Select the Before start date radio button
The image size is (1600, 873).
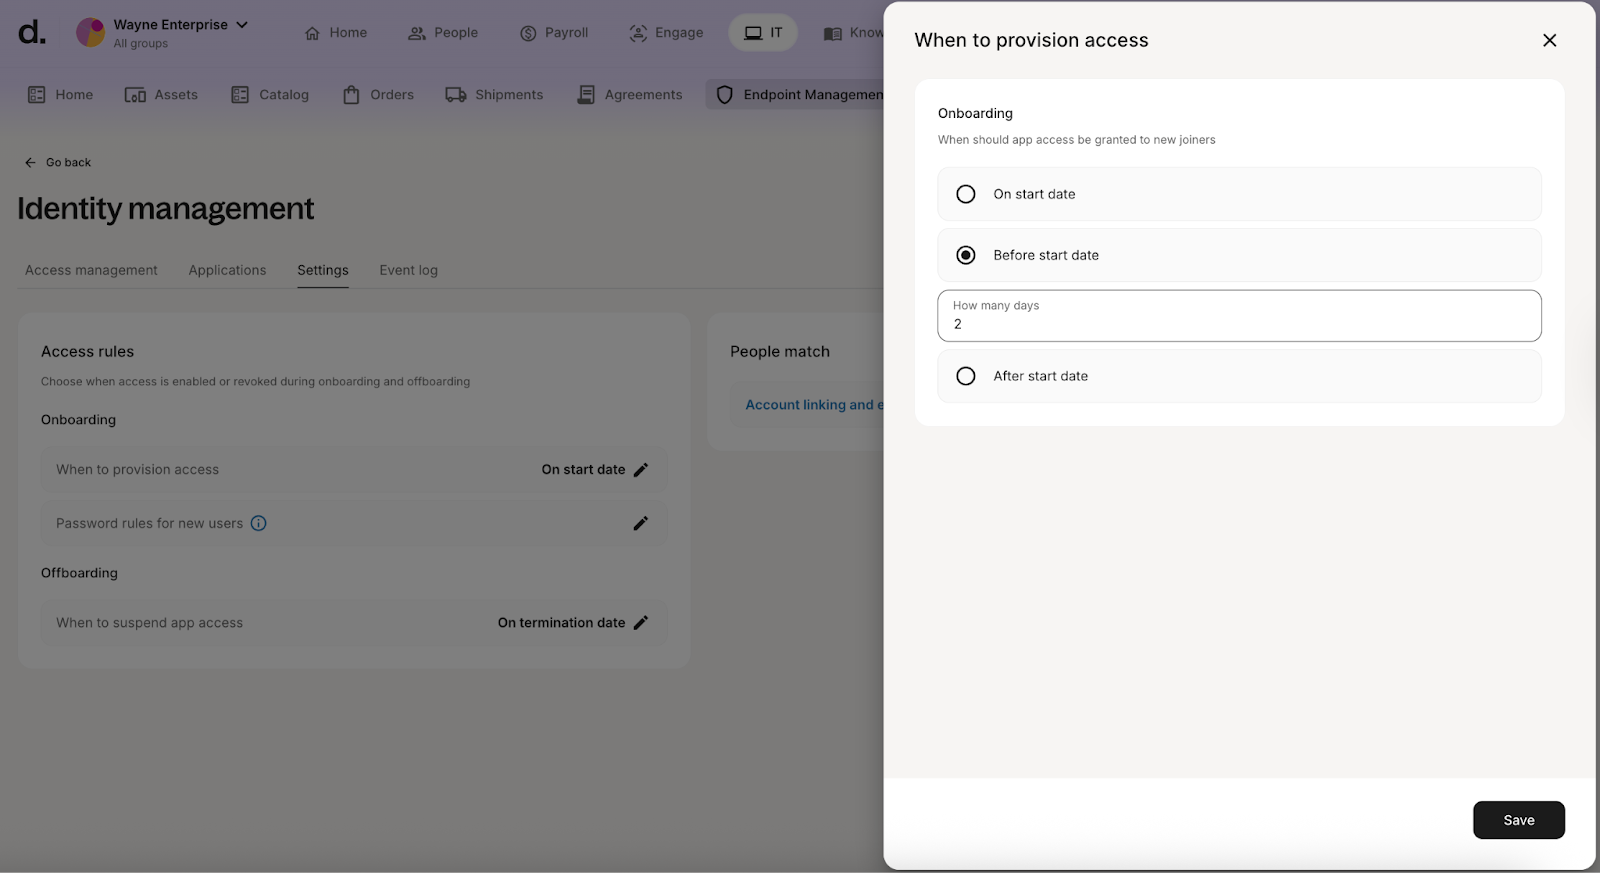click(x=966, y=255)
